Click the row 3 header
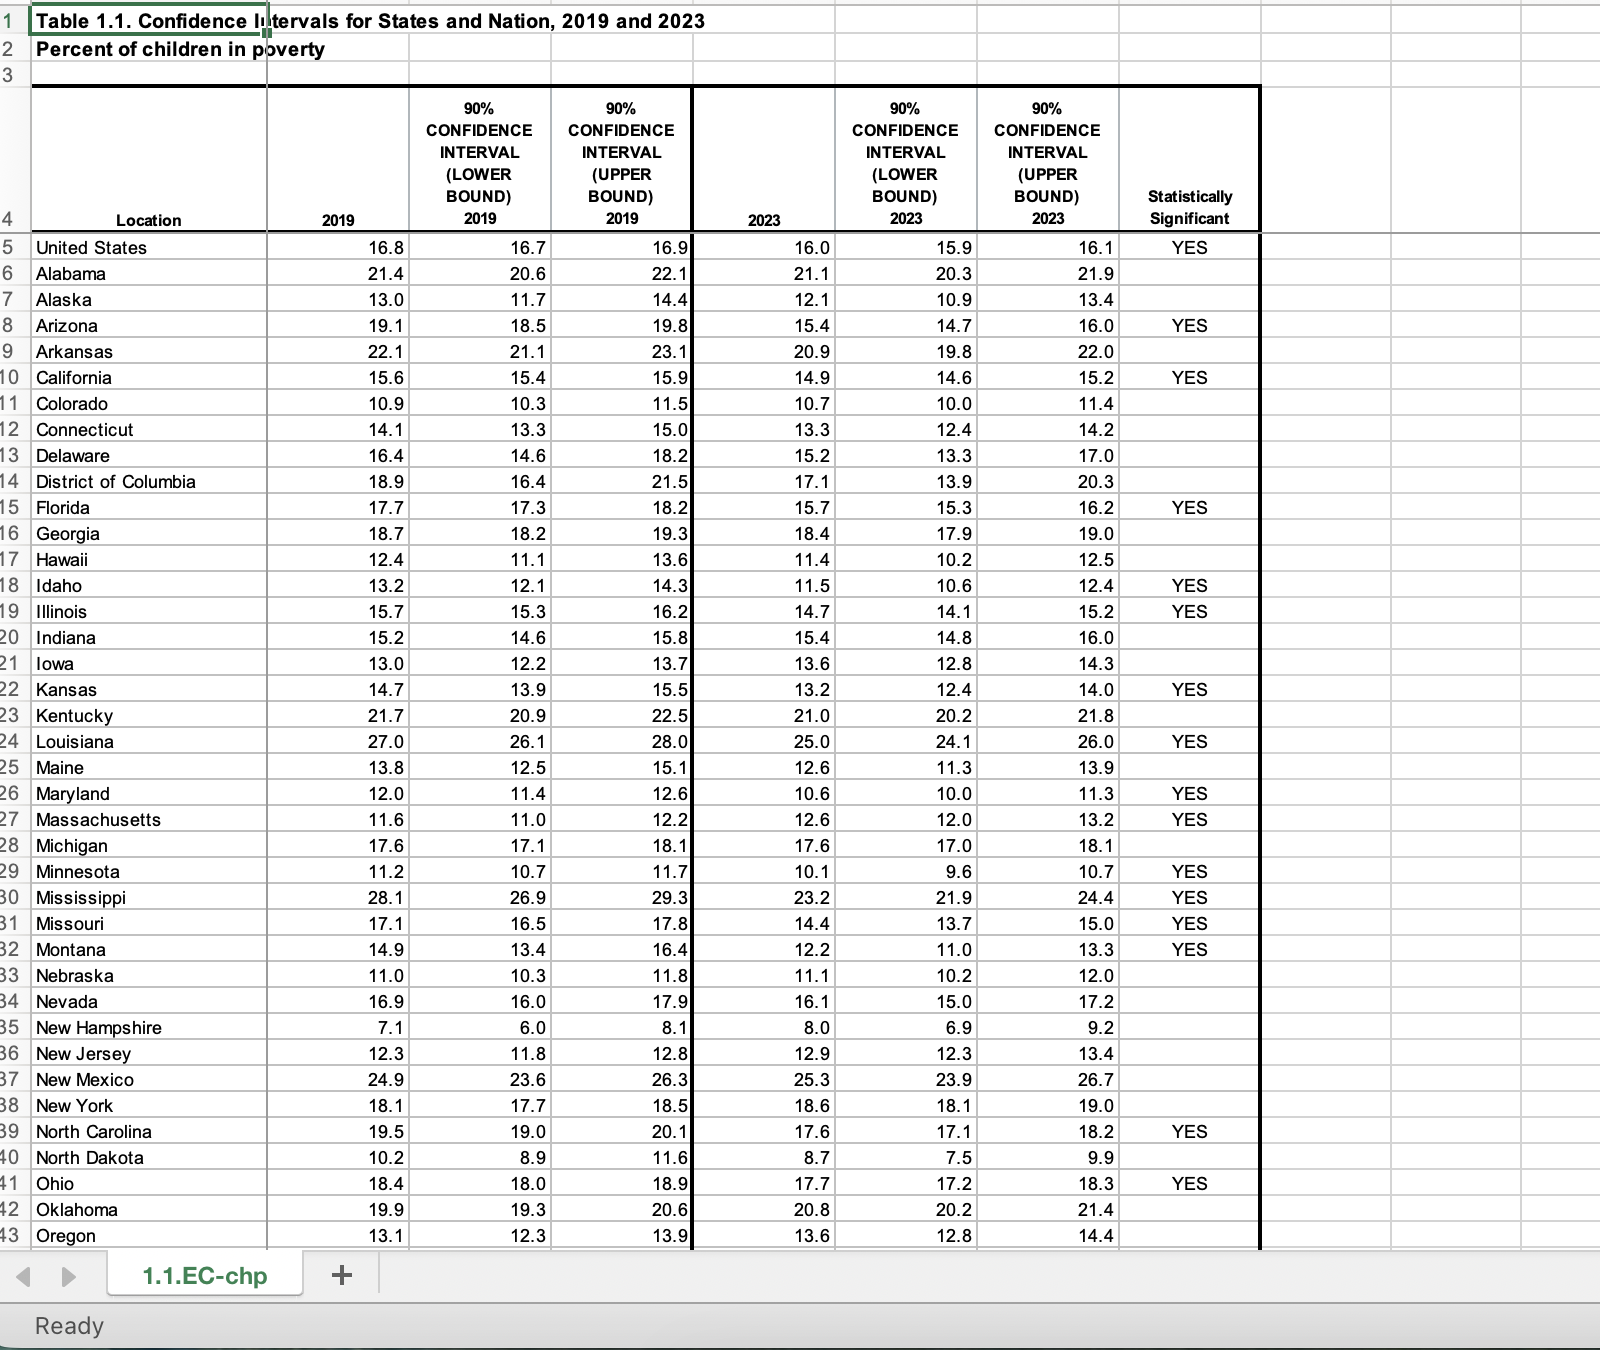1600x1350 pixels. coord(8,75)
